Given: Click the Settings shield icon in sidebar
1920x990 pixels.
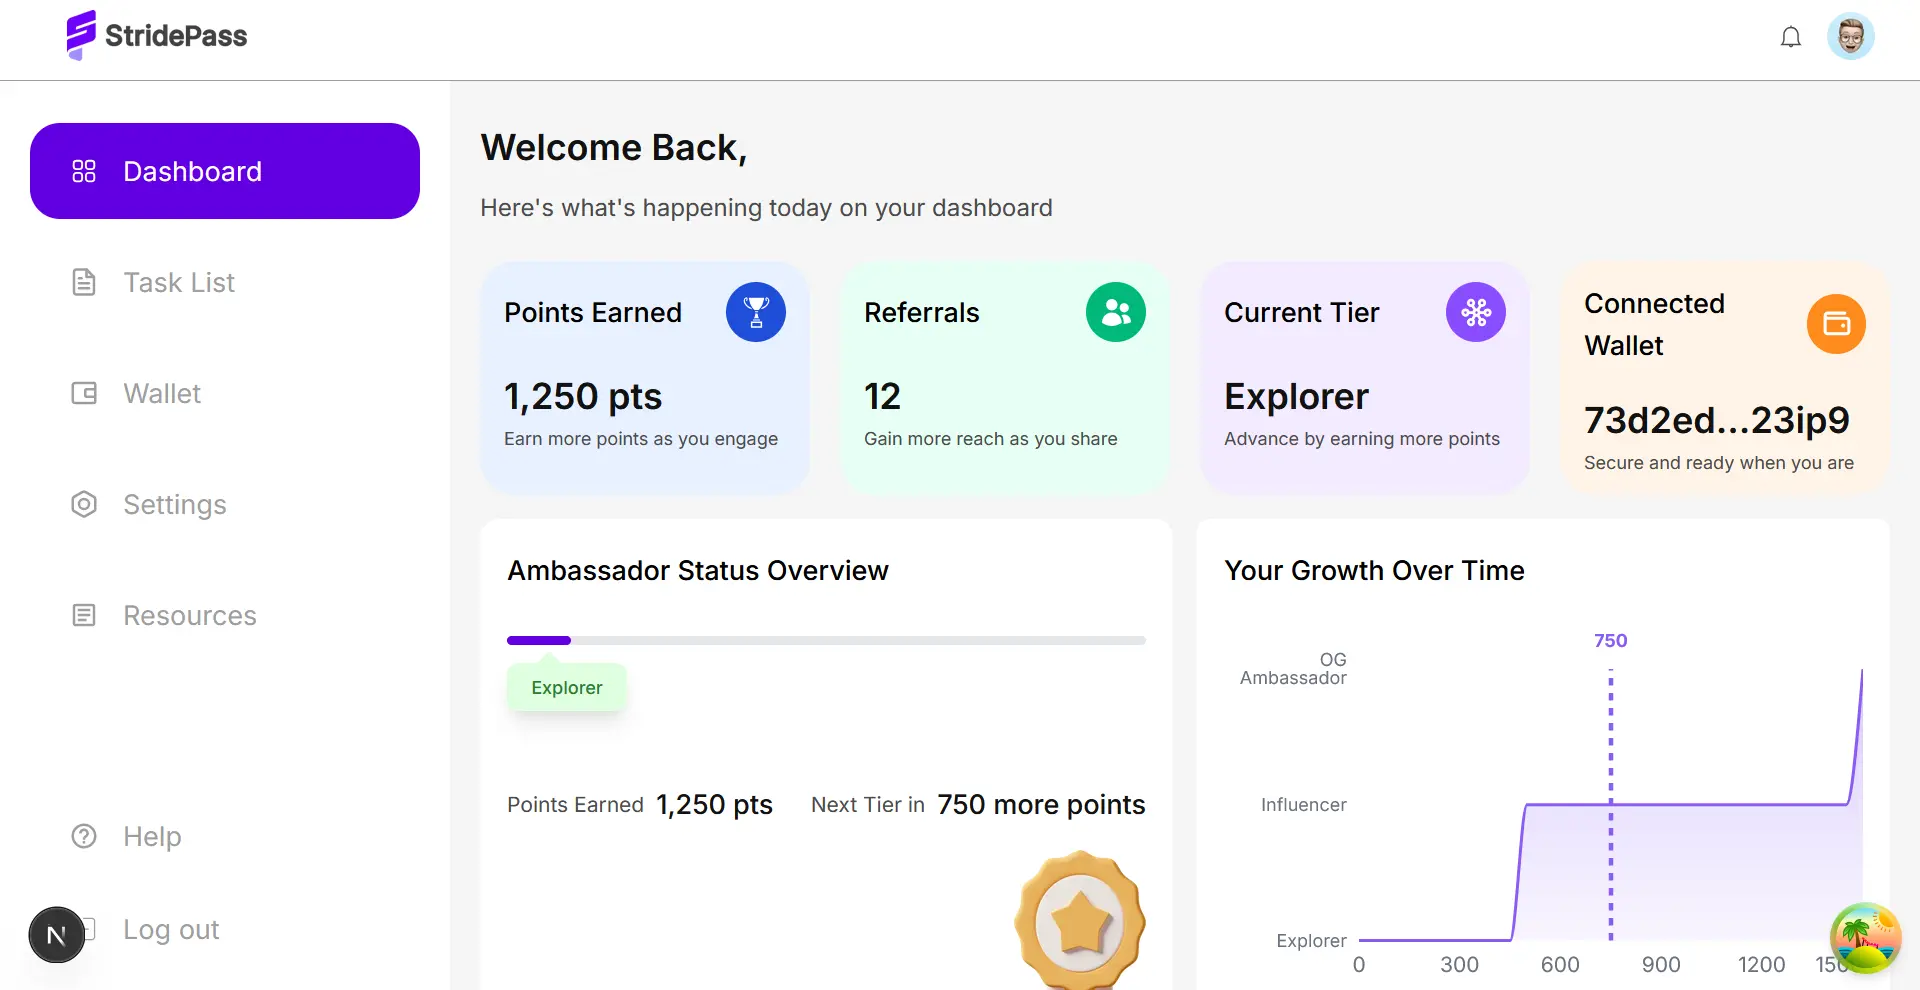Looking at the screenshot, I should 84,504.
